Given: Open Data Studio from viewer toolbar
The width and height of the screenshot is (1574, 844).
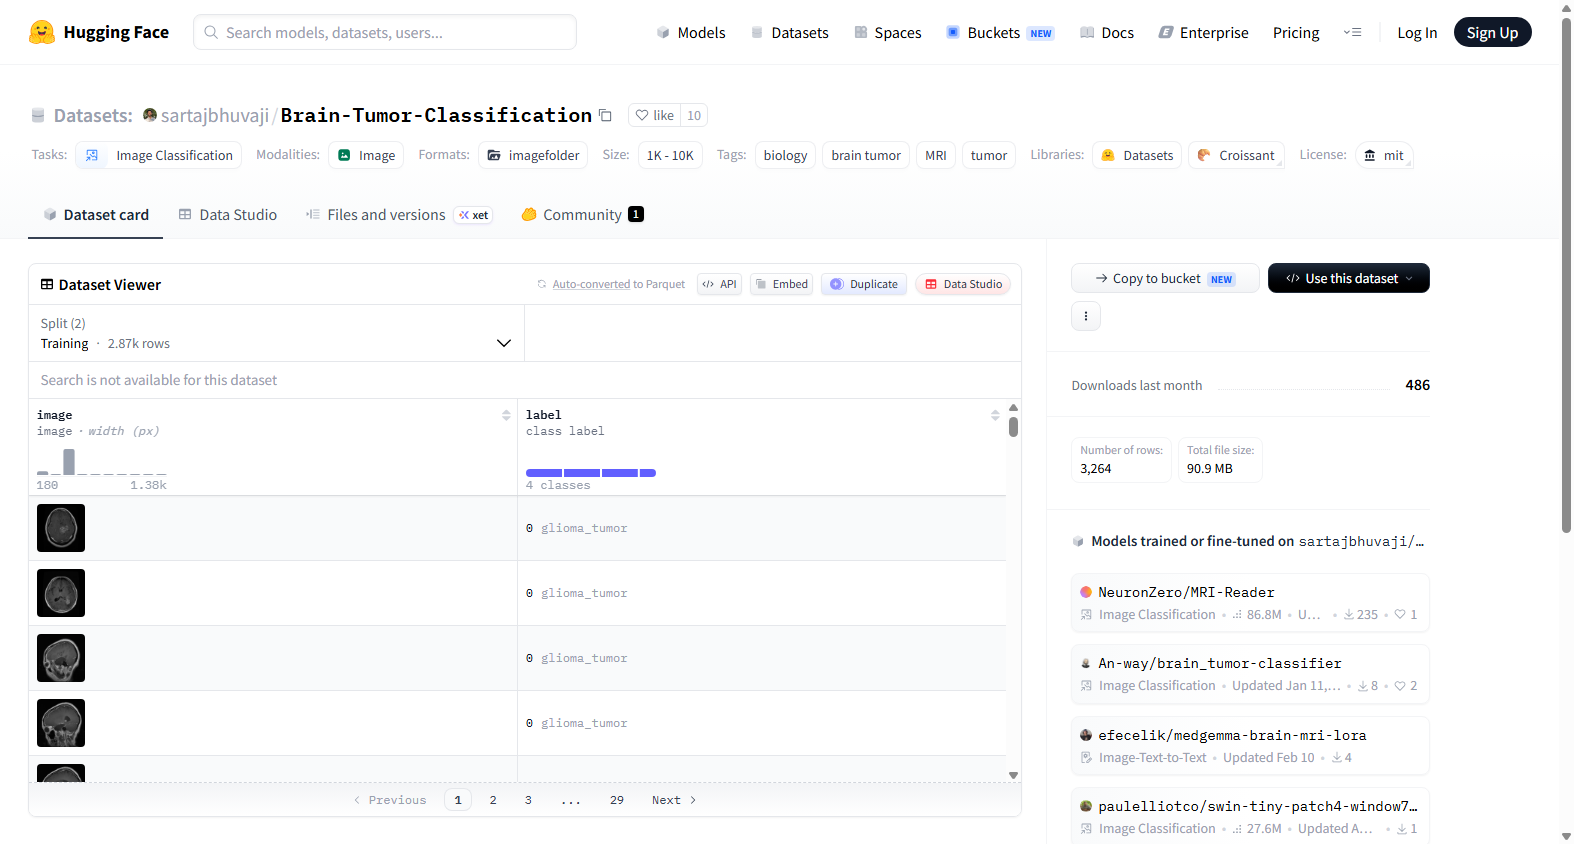Looking at the screenshot, I should [x=963, y=284].
